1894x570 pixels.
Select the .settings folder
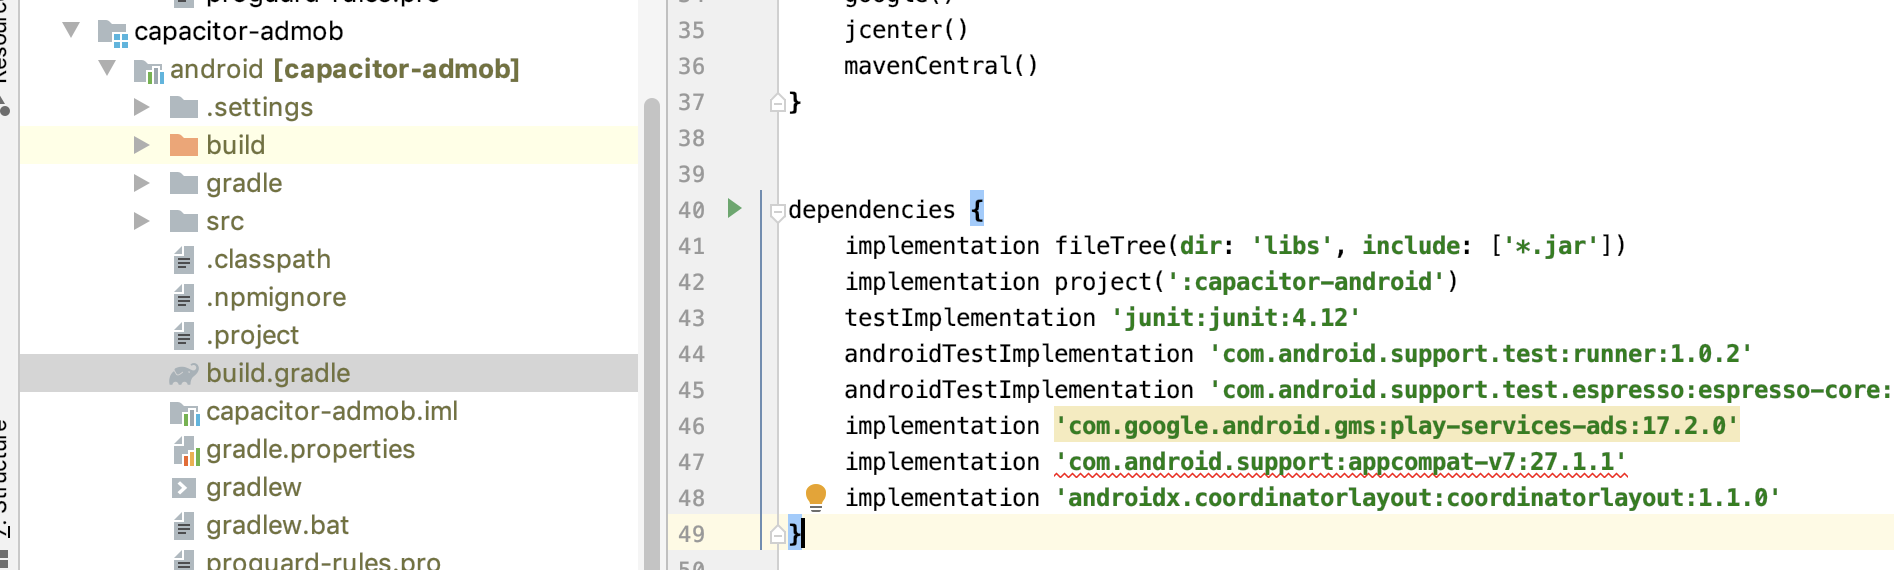(x=259, y=107)
